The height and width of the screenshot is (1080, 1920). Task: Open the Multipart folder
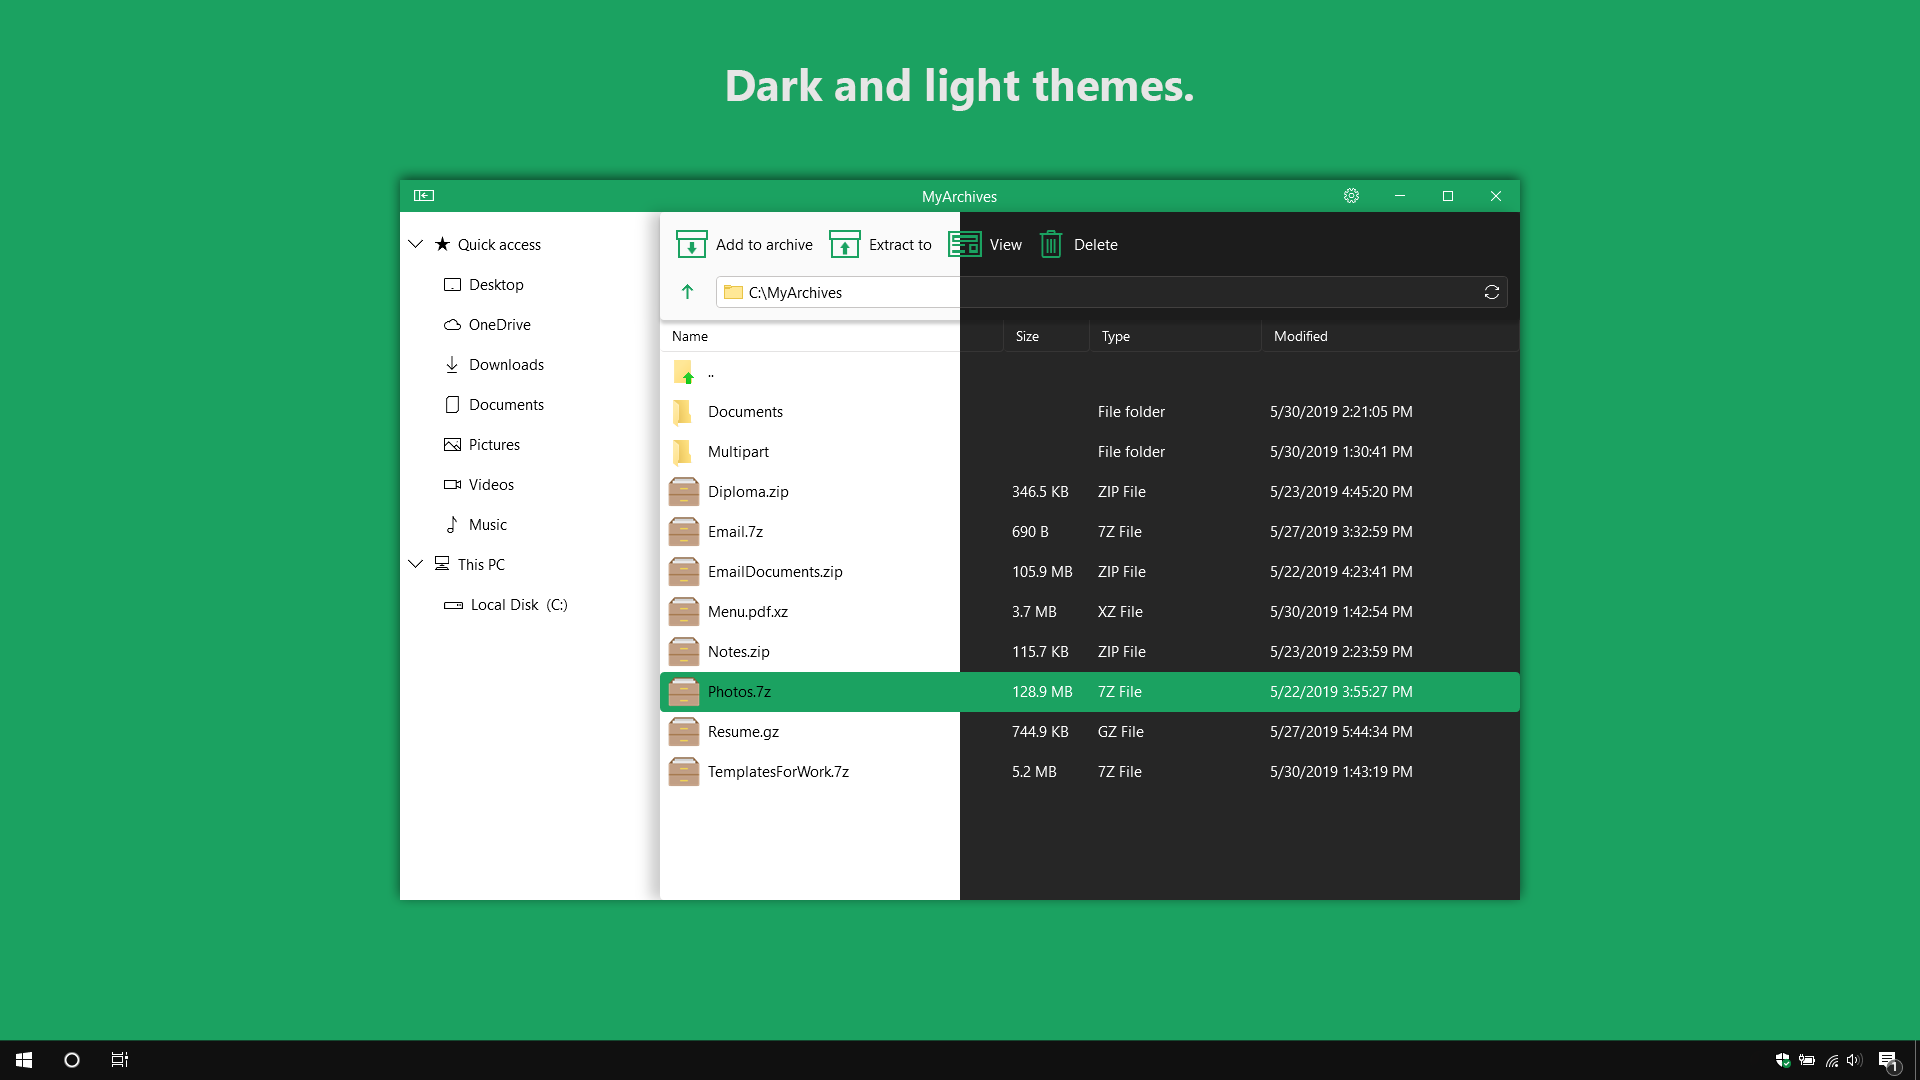738,452
